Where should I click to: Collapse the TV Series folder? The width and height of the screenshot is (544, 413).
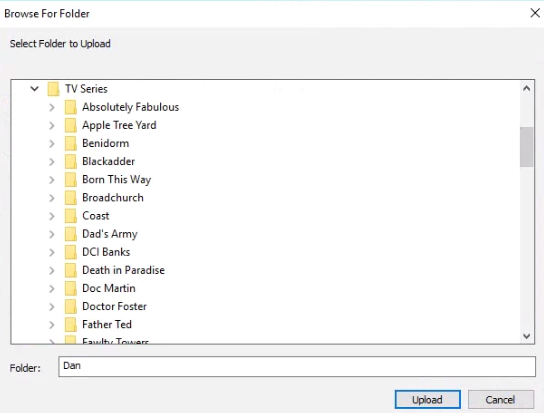34,89
